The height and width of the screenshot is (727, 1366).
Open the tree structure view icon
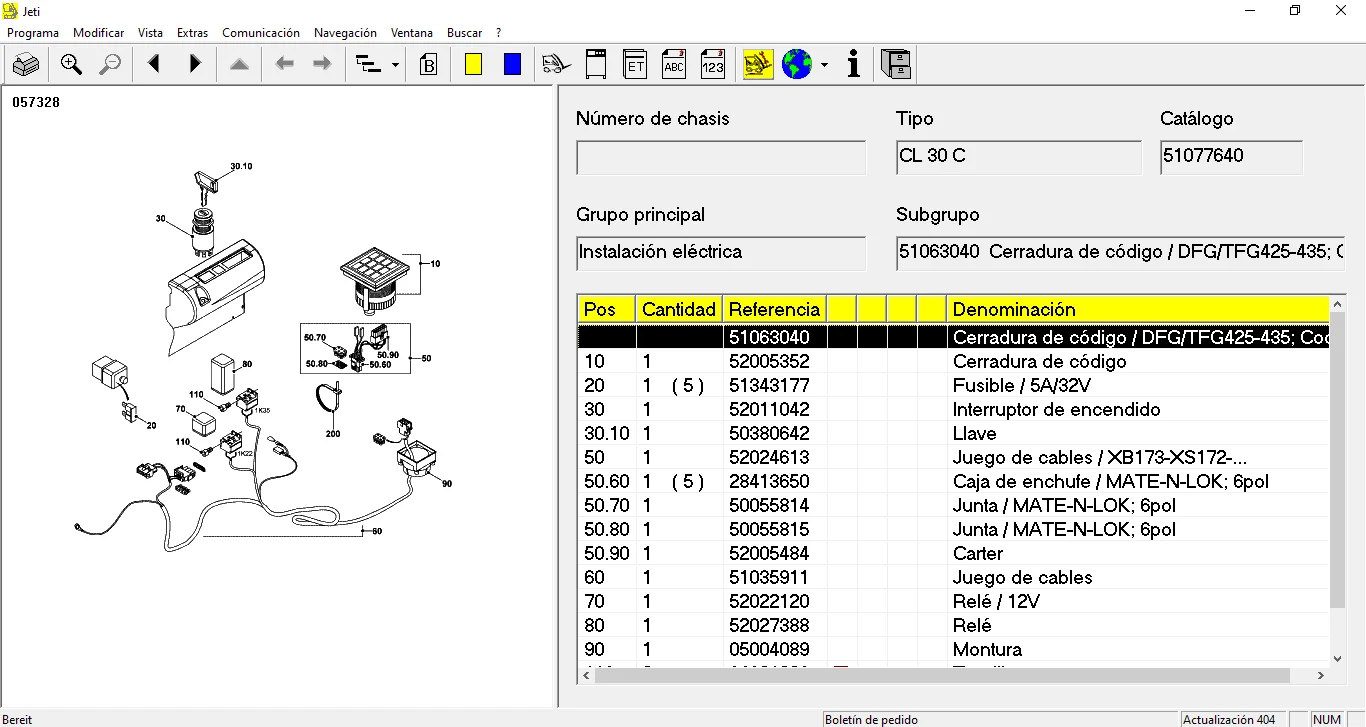pyautogui.click(x=369, y=65)
